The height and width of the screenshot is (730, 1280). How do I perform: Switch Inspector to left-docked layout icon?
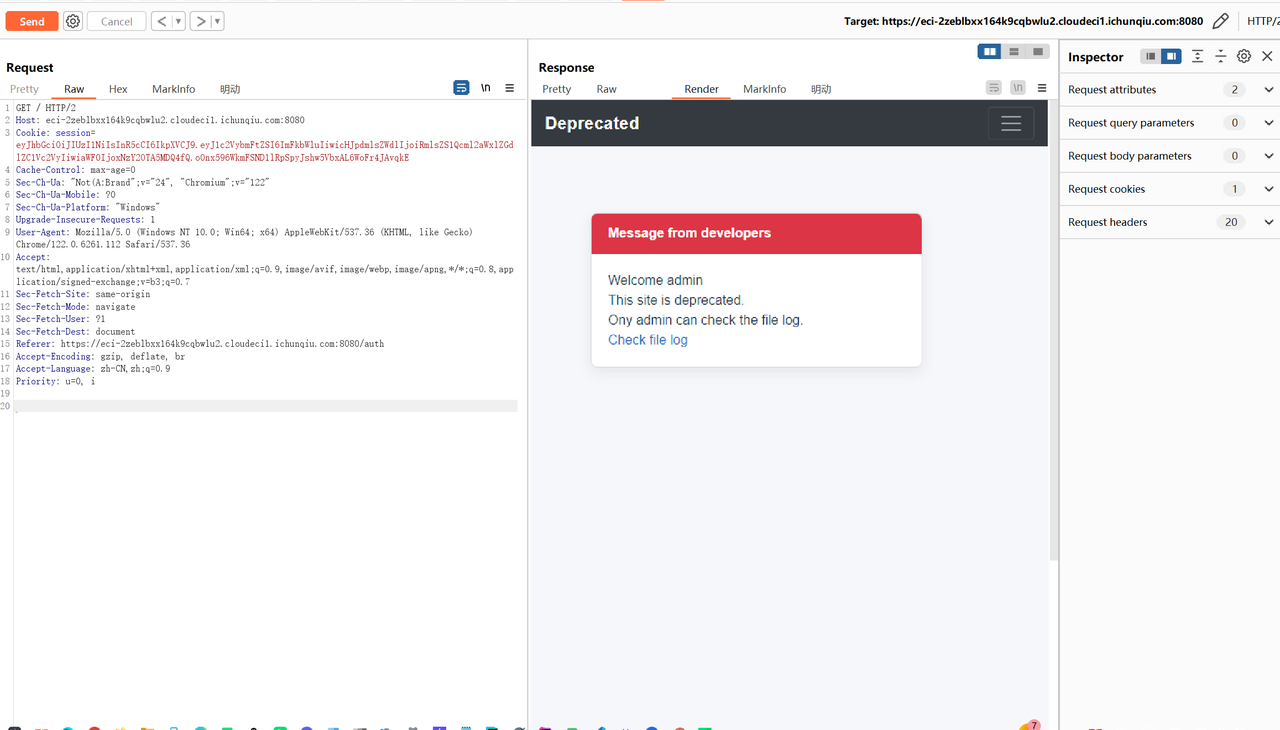(1151, 57)
